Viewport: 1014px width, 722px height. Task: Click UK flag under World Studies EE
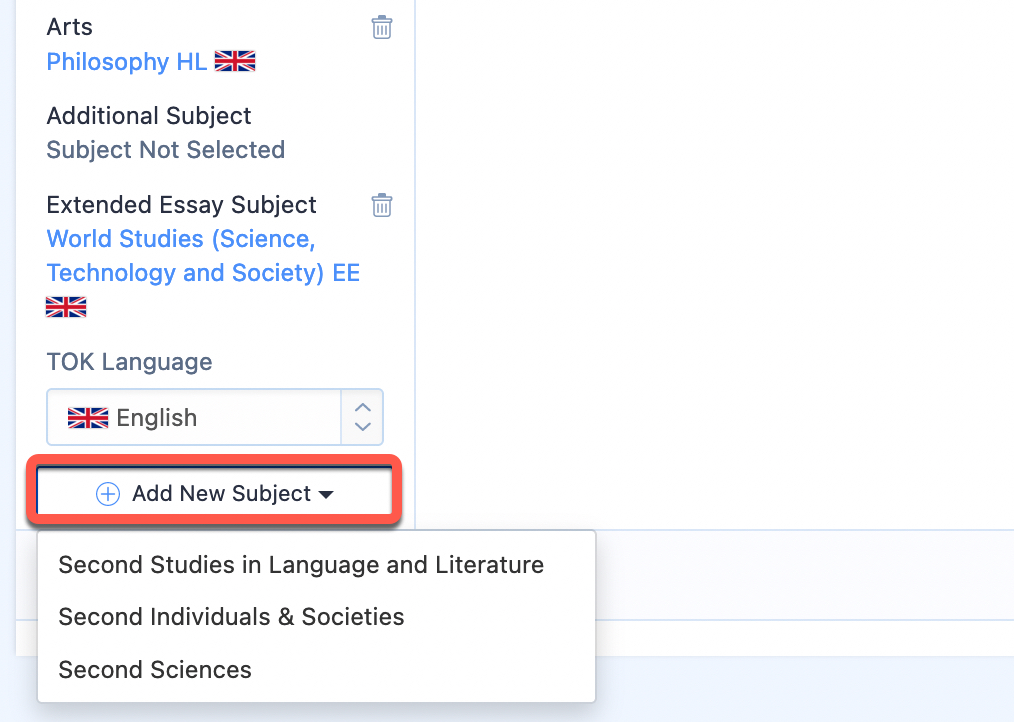pos(66,307)
